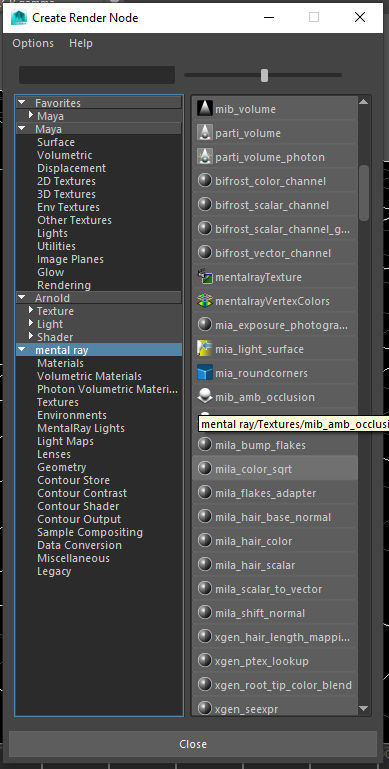Select the mib_volume node icon

205,108
